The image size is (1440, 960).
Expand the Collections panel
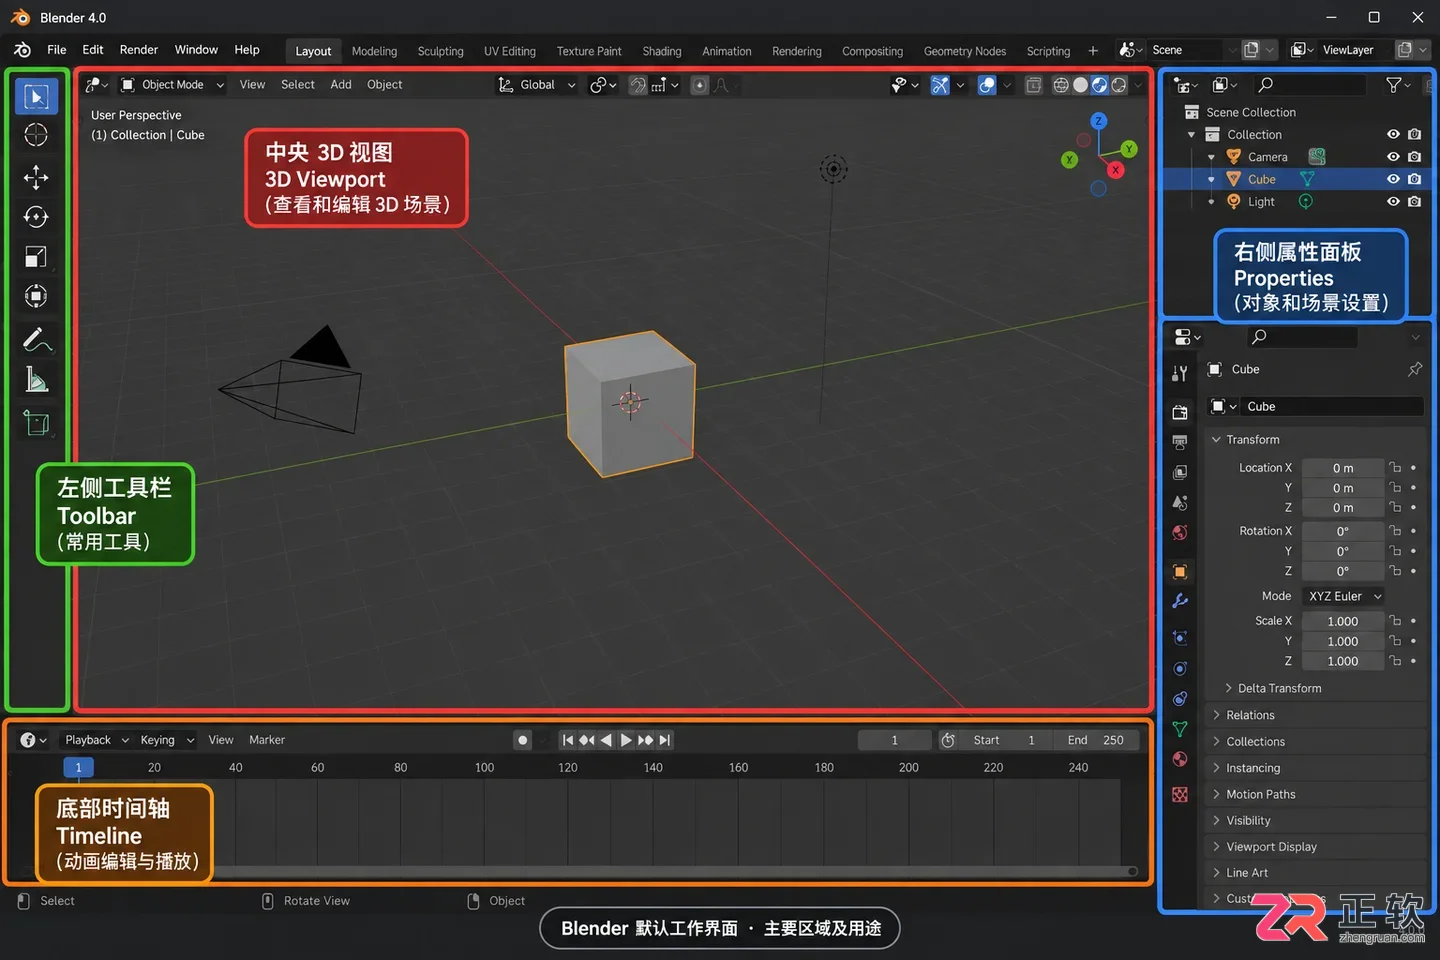[1255, 741]
